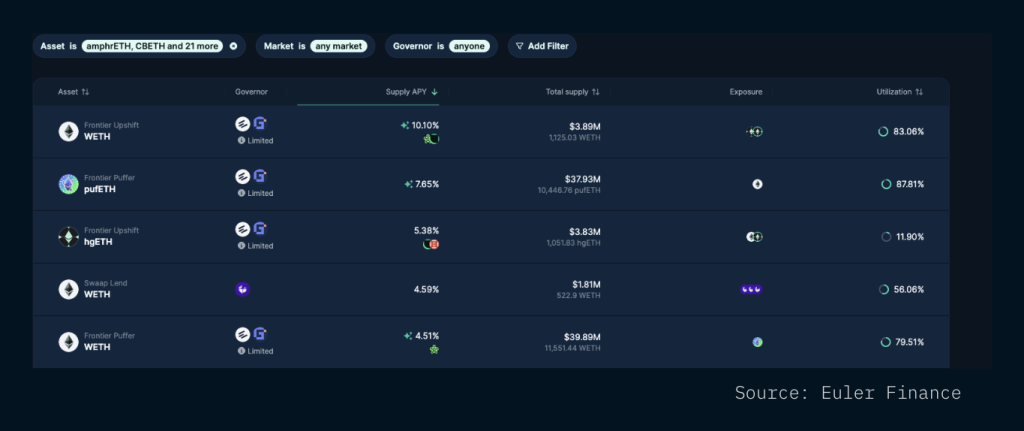1024x431 pixels.
Task: Click hgETH token icon
Action: click(69, 237)
